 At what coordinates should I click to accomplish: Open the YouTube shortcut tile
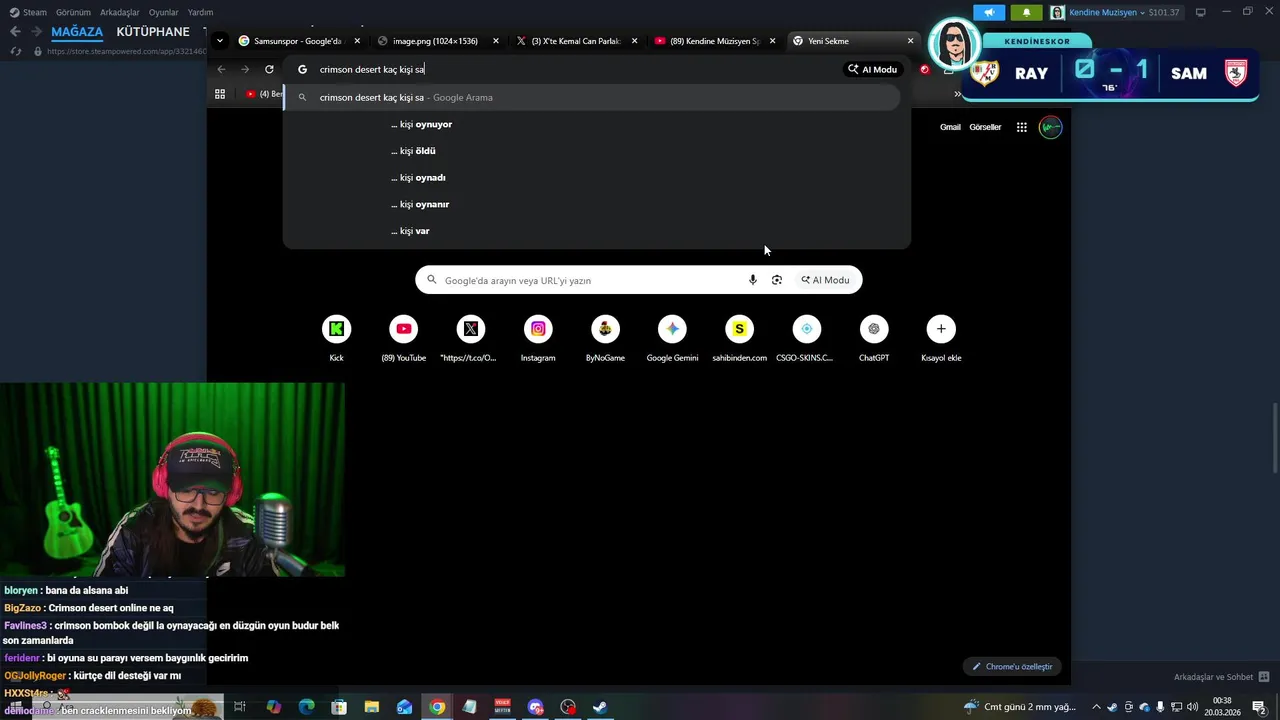(404, 338)
